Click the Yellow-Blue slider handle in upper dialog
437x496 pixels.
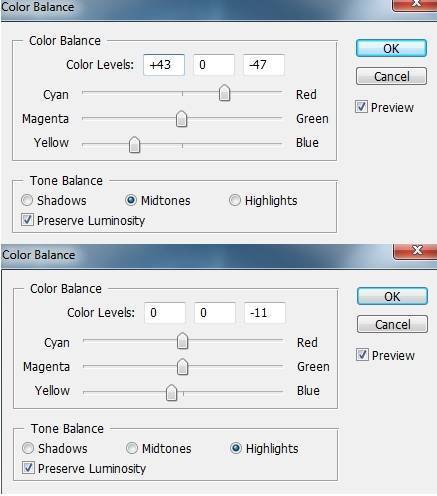point(134,145)
